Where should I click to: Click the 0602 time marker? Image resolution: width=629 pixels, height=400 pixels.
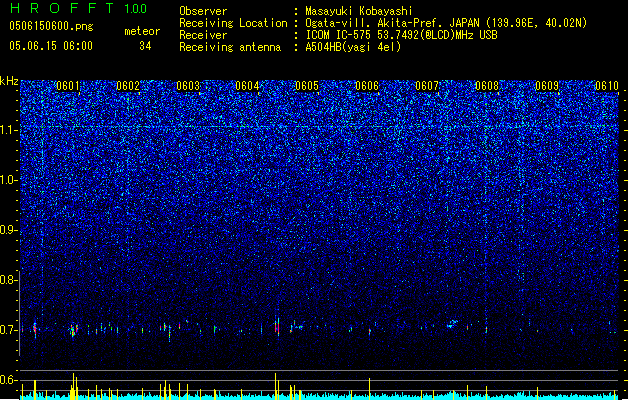coord(128,86)
